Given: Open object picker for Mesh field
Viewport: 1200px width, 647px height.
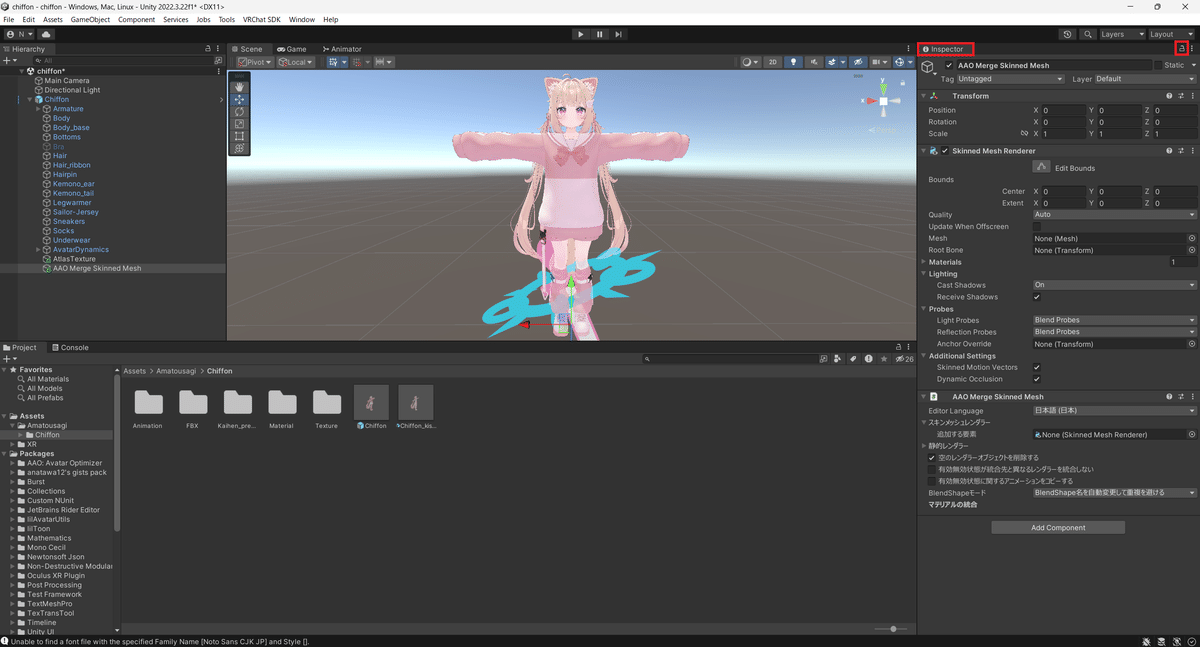Looking at the screenshot, I should (x=1191, y=239).
